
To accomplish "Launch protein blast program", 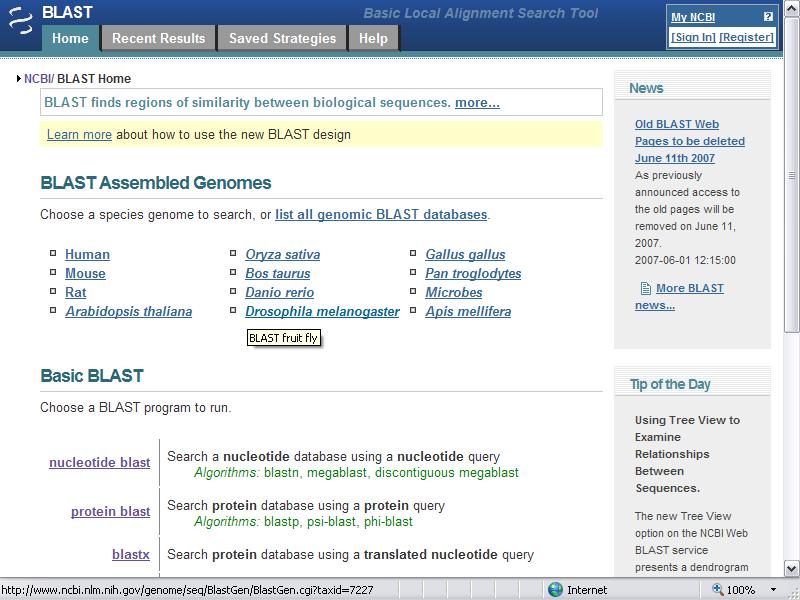I will (110, 511).
